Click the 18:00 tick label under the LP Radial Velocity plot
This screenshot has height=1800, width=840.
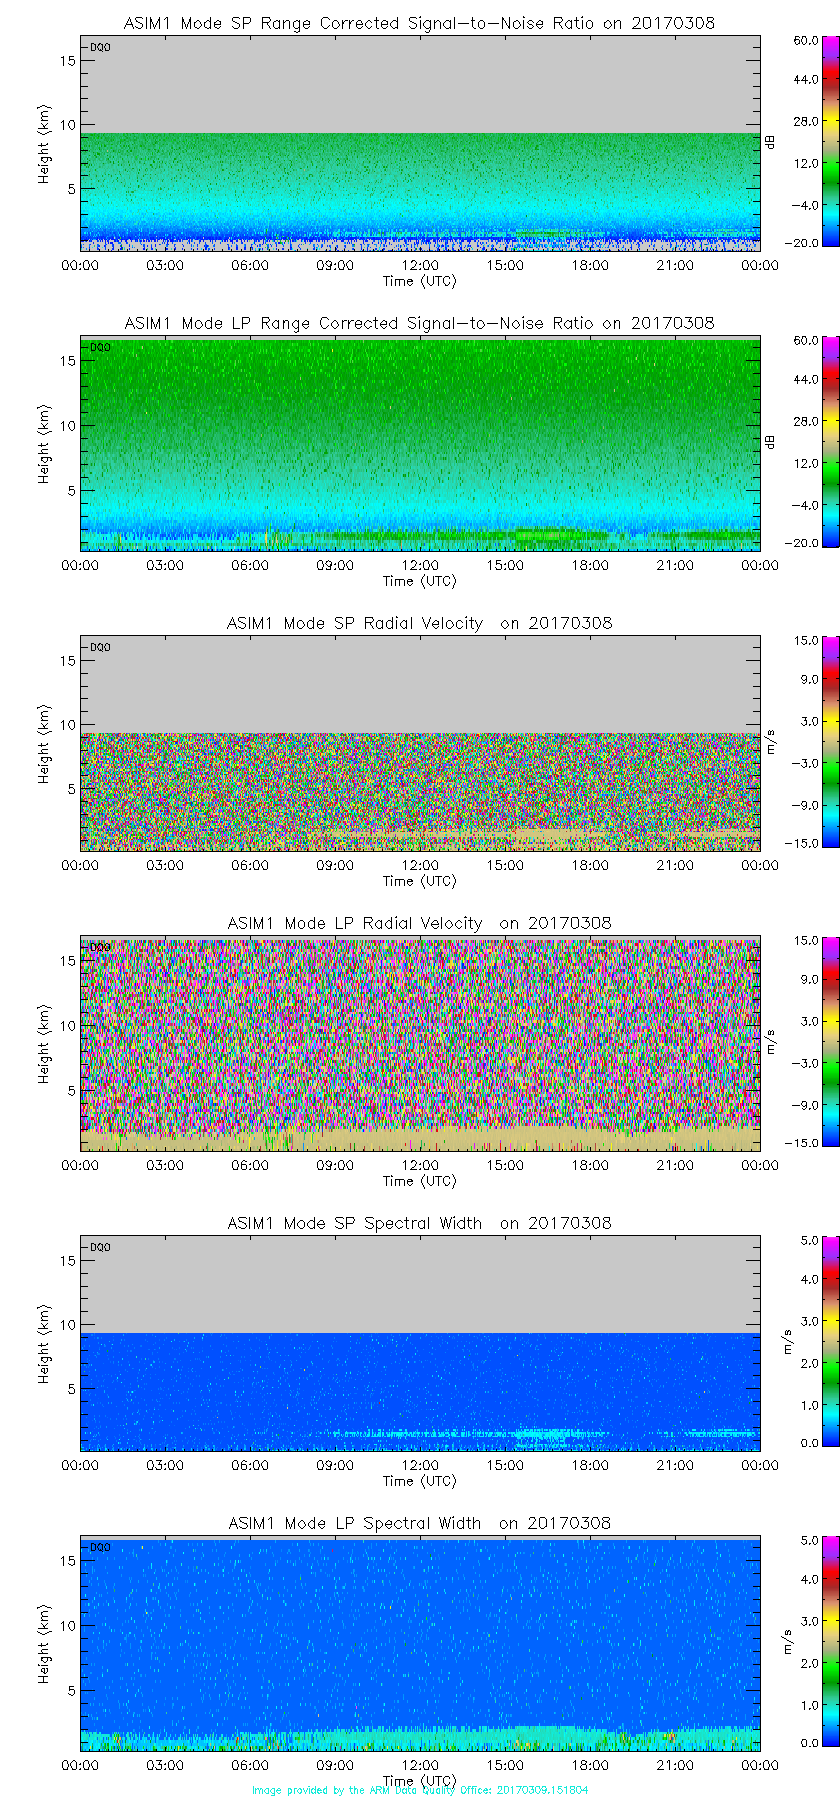pos(590,1165)
